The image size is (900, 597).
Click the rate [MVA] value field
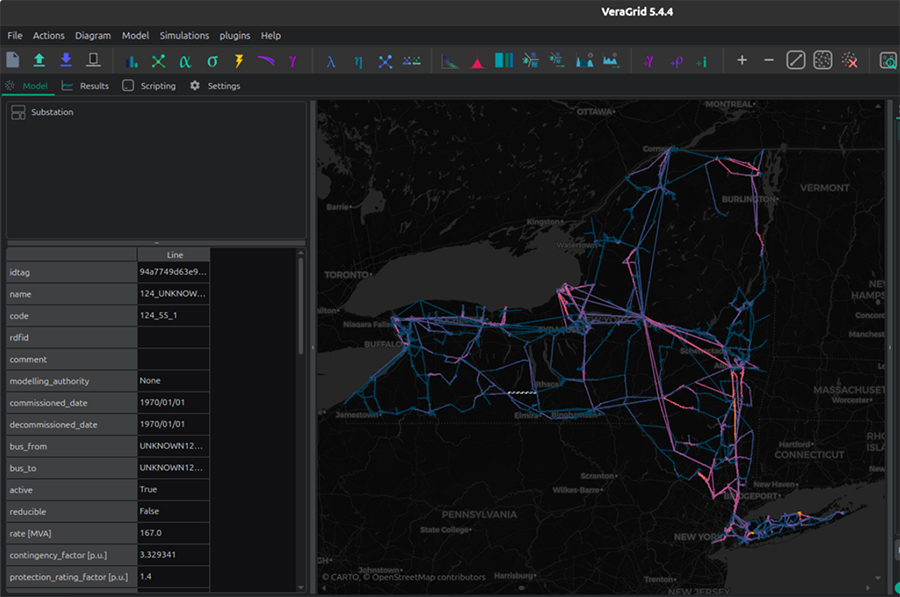click(174, 533)
